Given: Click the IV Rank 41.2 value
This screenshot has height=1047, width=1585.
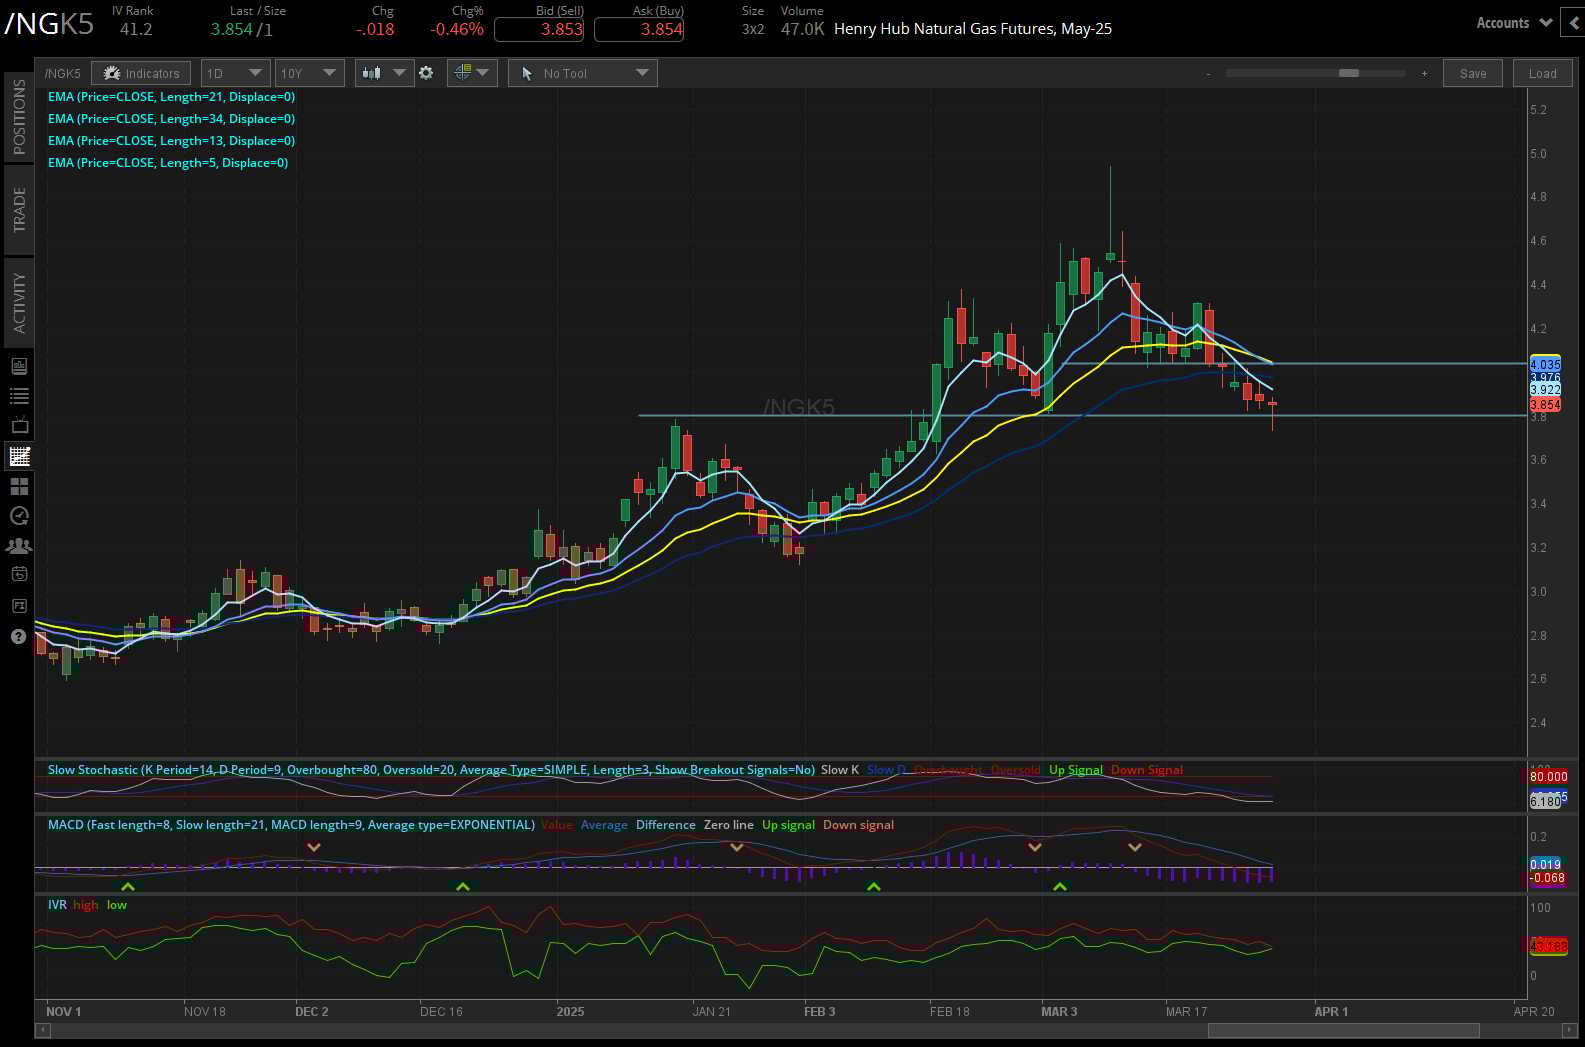Looking at the screenshot, I should click(x=136, y=29).
